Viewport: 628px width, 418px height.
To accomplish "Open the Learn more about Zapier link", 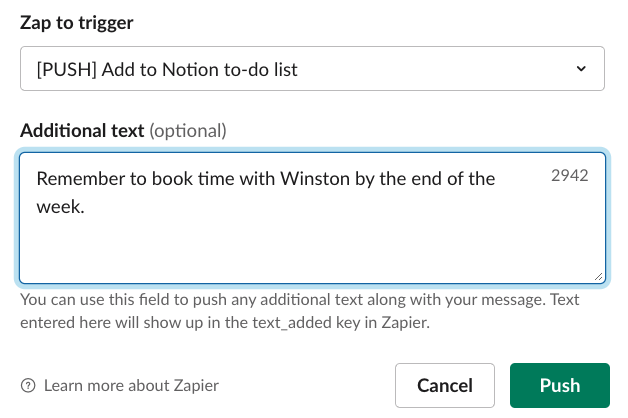I will 131,385.
